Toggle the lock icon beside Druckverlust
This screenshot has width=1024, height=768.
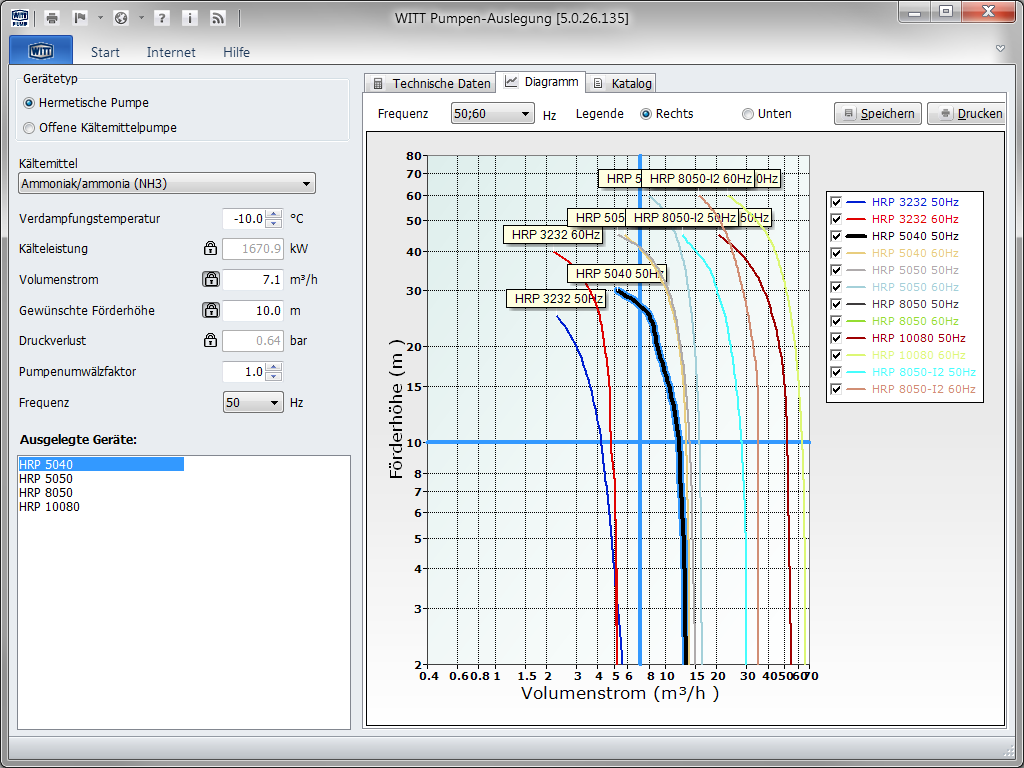[210, 340]
